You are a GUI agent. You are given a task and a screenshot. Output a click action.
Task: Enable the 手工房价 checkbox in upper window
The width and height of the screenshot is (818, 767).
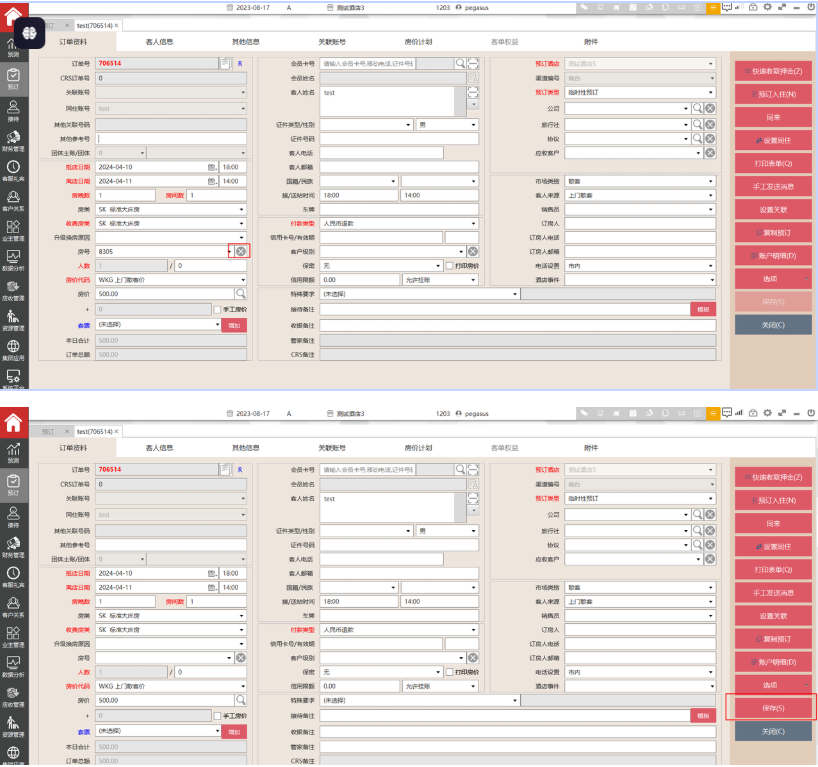[x=217, y=310]
